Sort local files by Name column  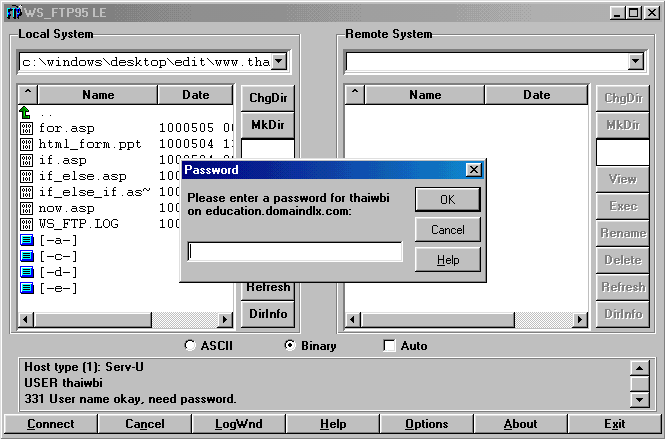tap(98, 95)
